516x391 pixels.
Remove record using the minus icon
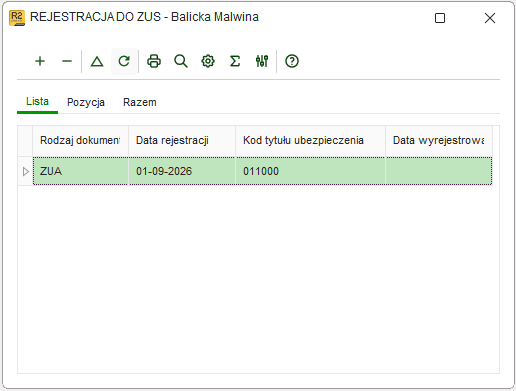click(x=67, y=61)
